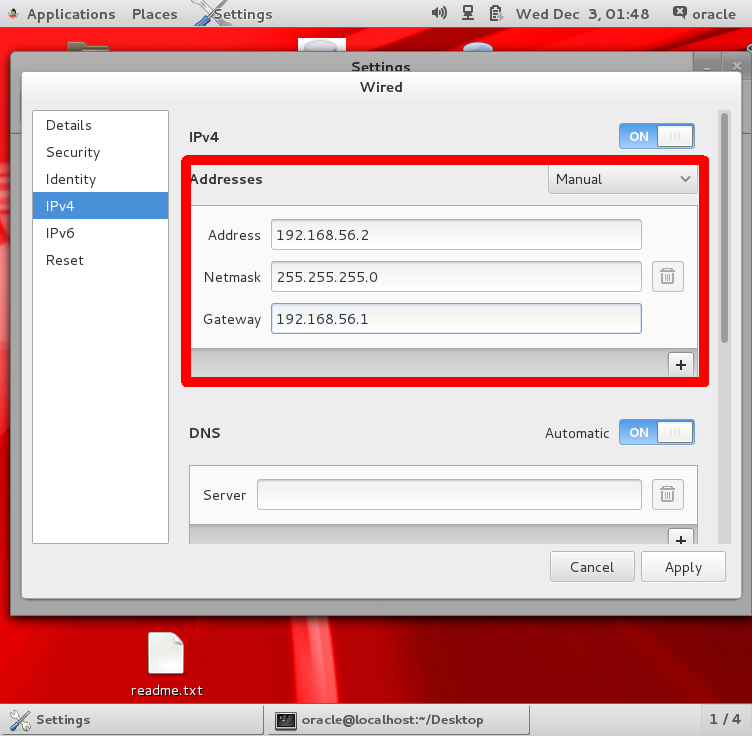Select the IPv4 sidebar tab

100,206
